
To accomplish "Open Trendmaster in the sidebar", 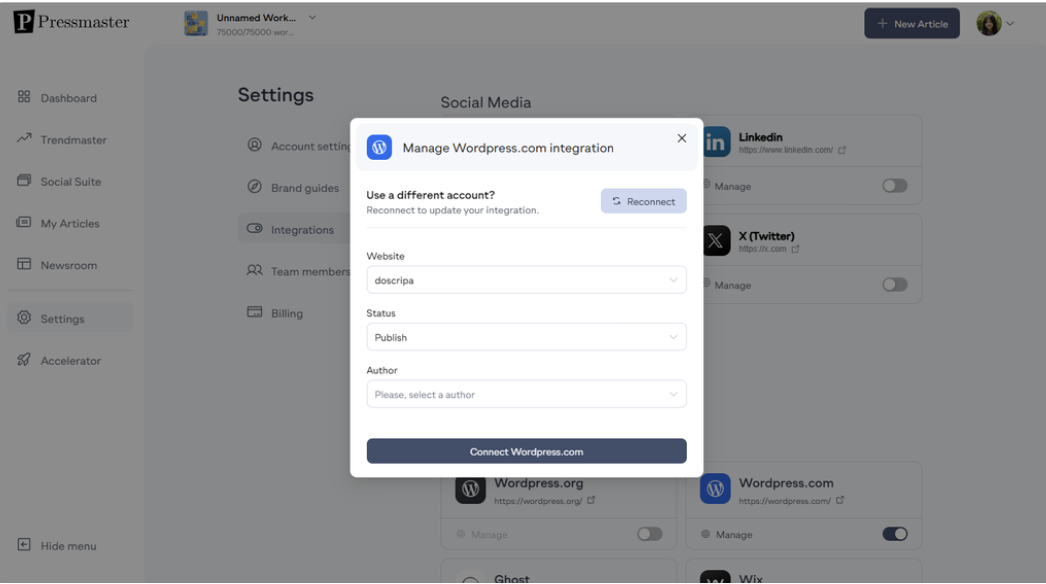I will coord(73,139).
